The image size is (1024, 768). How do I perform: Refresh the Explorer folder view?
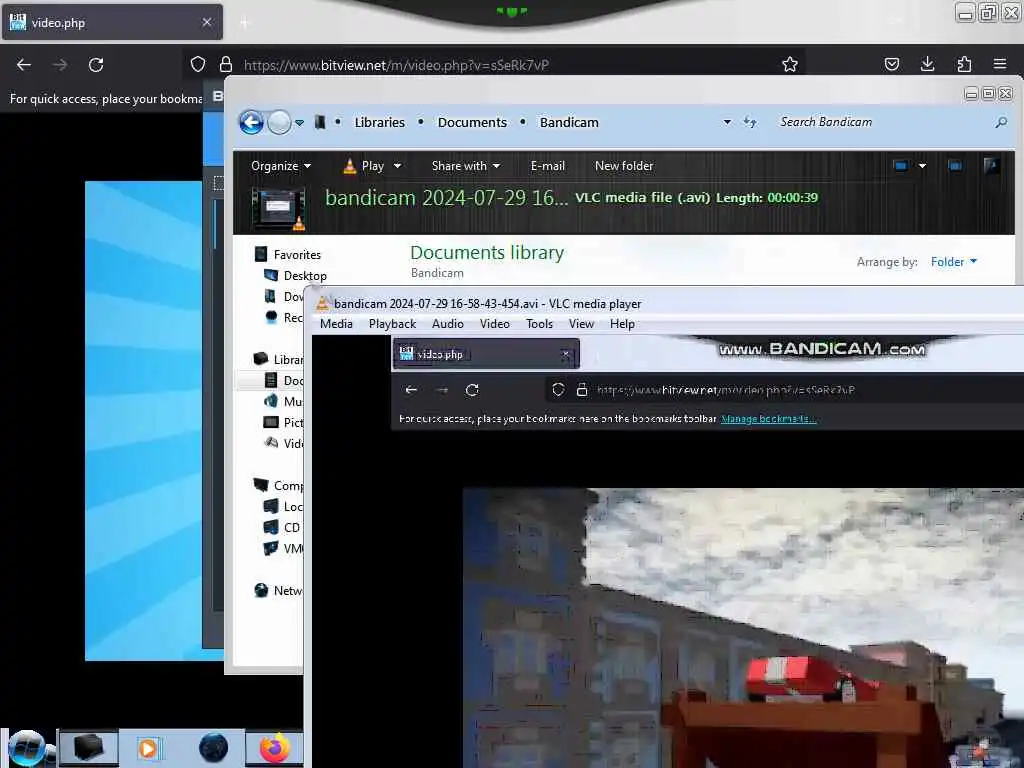coord(750,122)
